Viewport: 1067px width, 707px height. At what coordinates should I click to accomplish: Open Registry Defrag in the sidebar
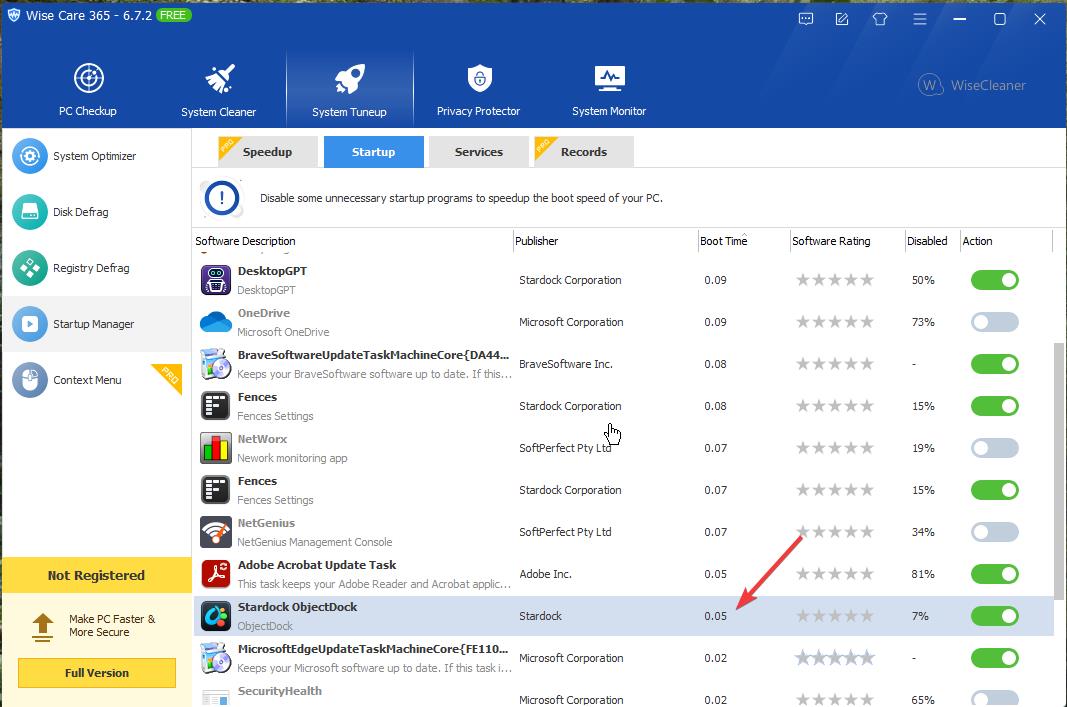(97, 268)
